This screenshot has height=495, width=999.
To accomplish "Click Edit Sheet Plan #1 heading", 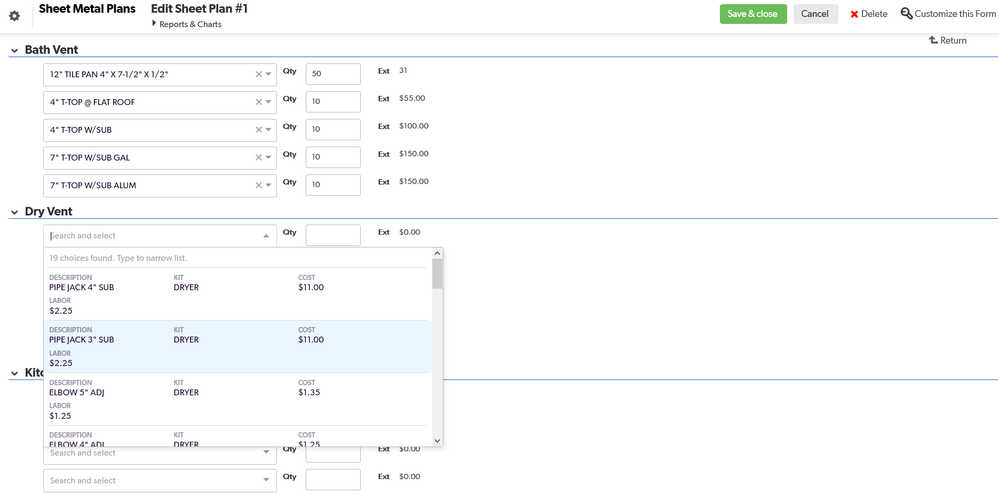I will (x=199, y=9).
